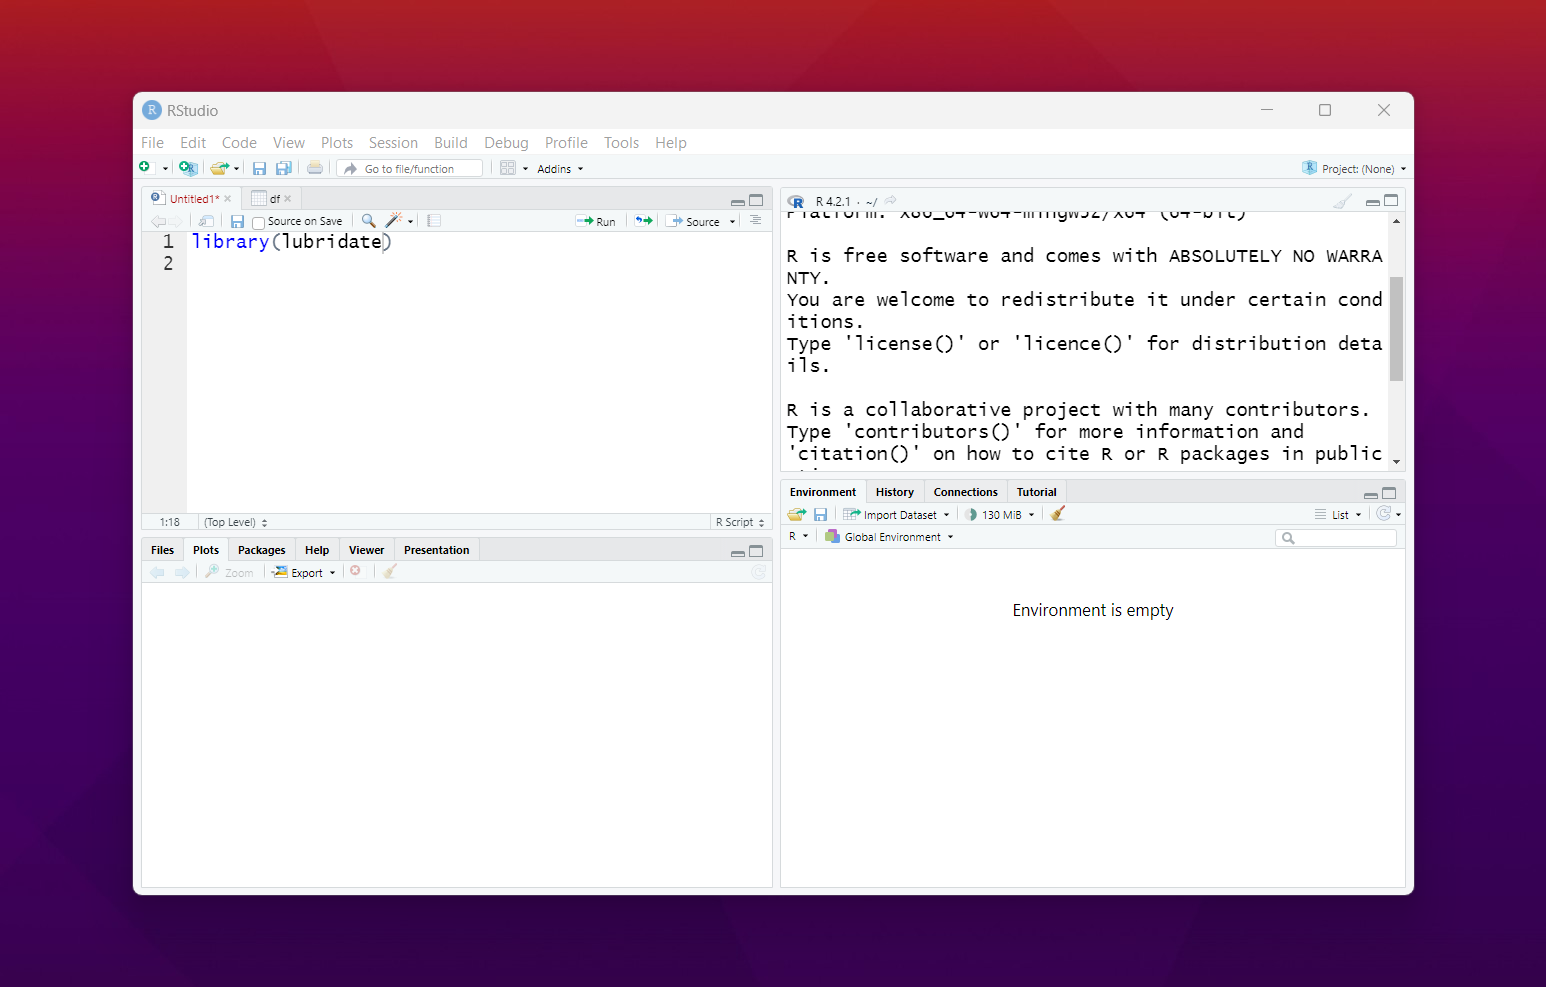View current working directory arrow in console
The height and width of the screenshot is (987, 1546).
[x=890, y=200]
